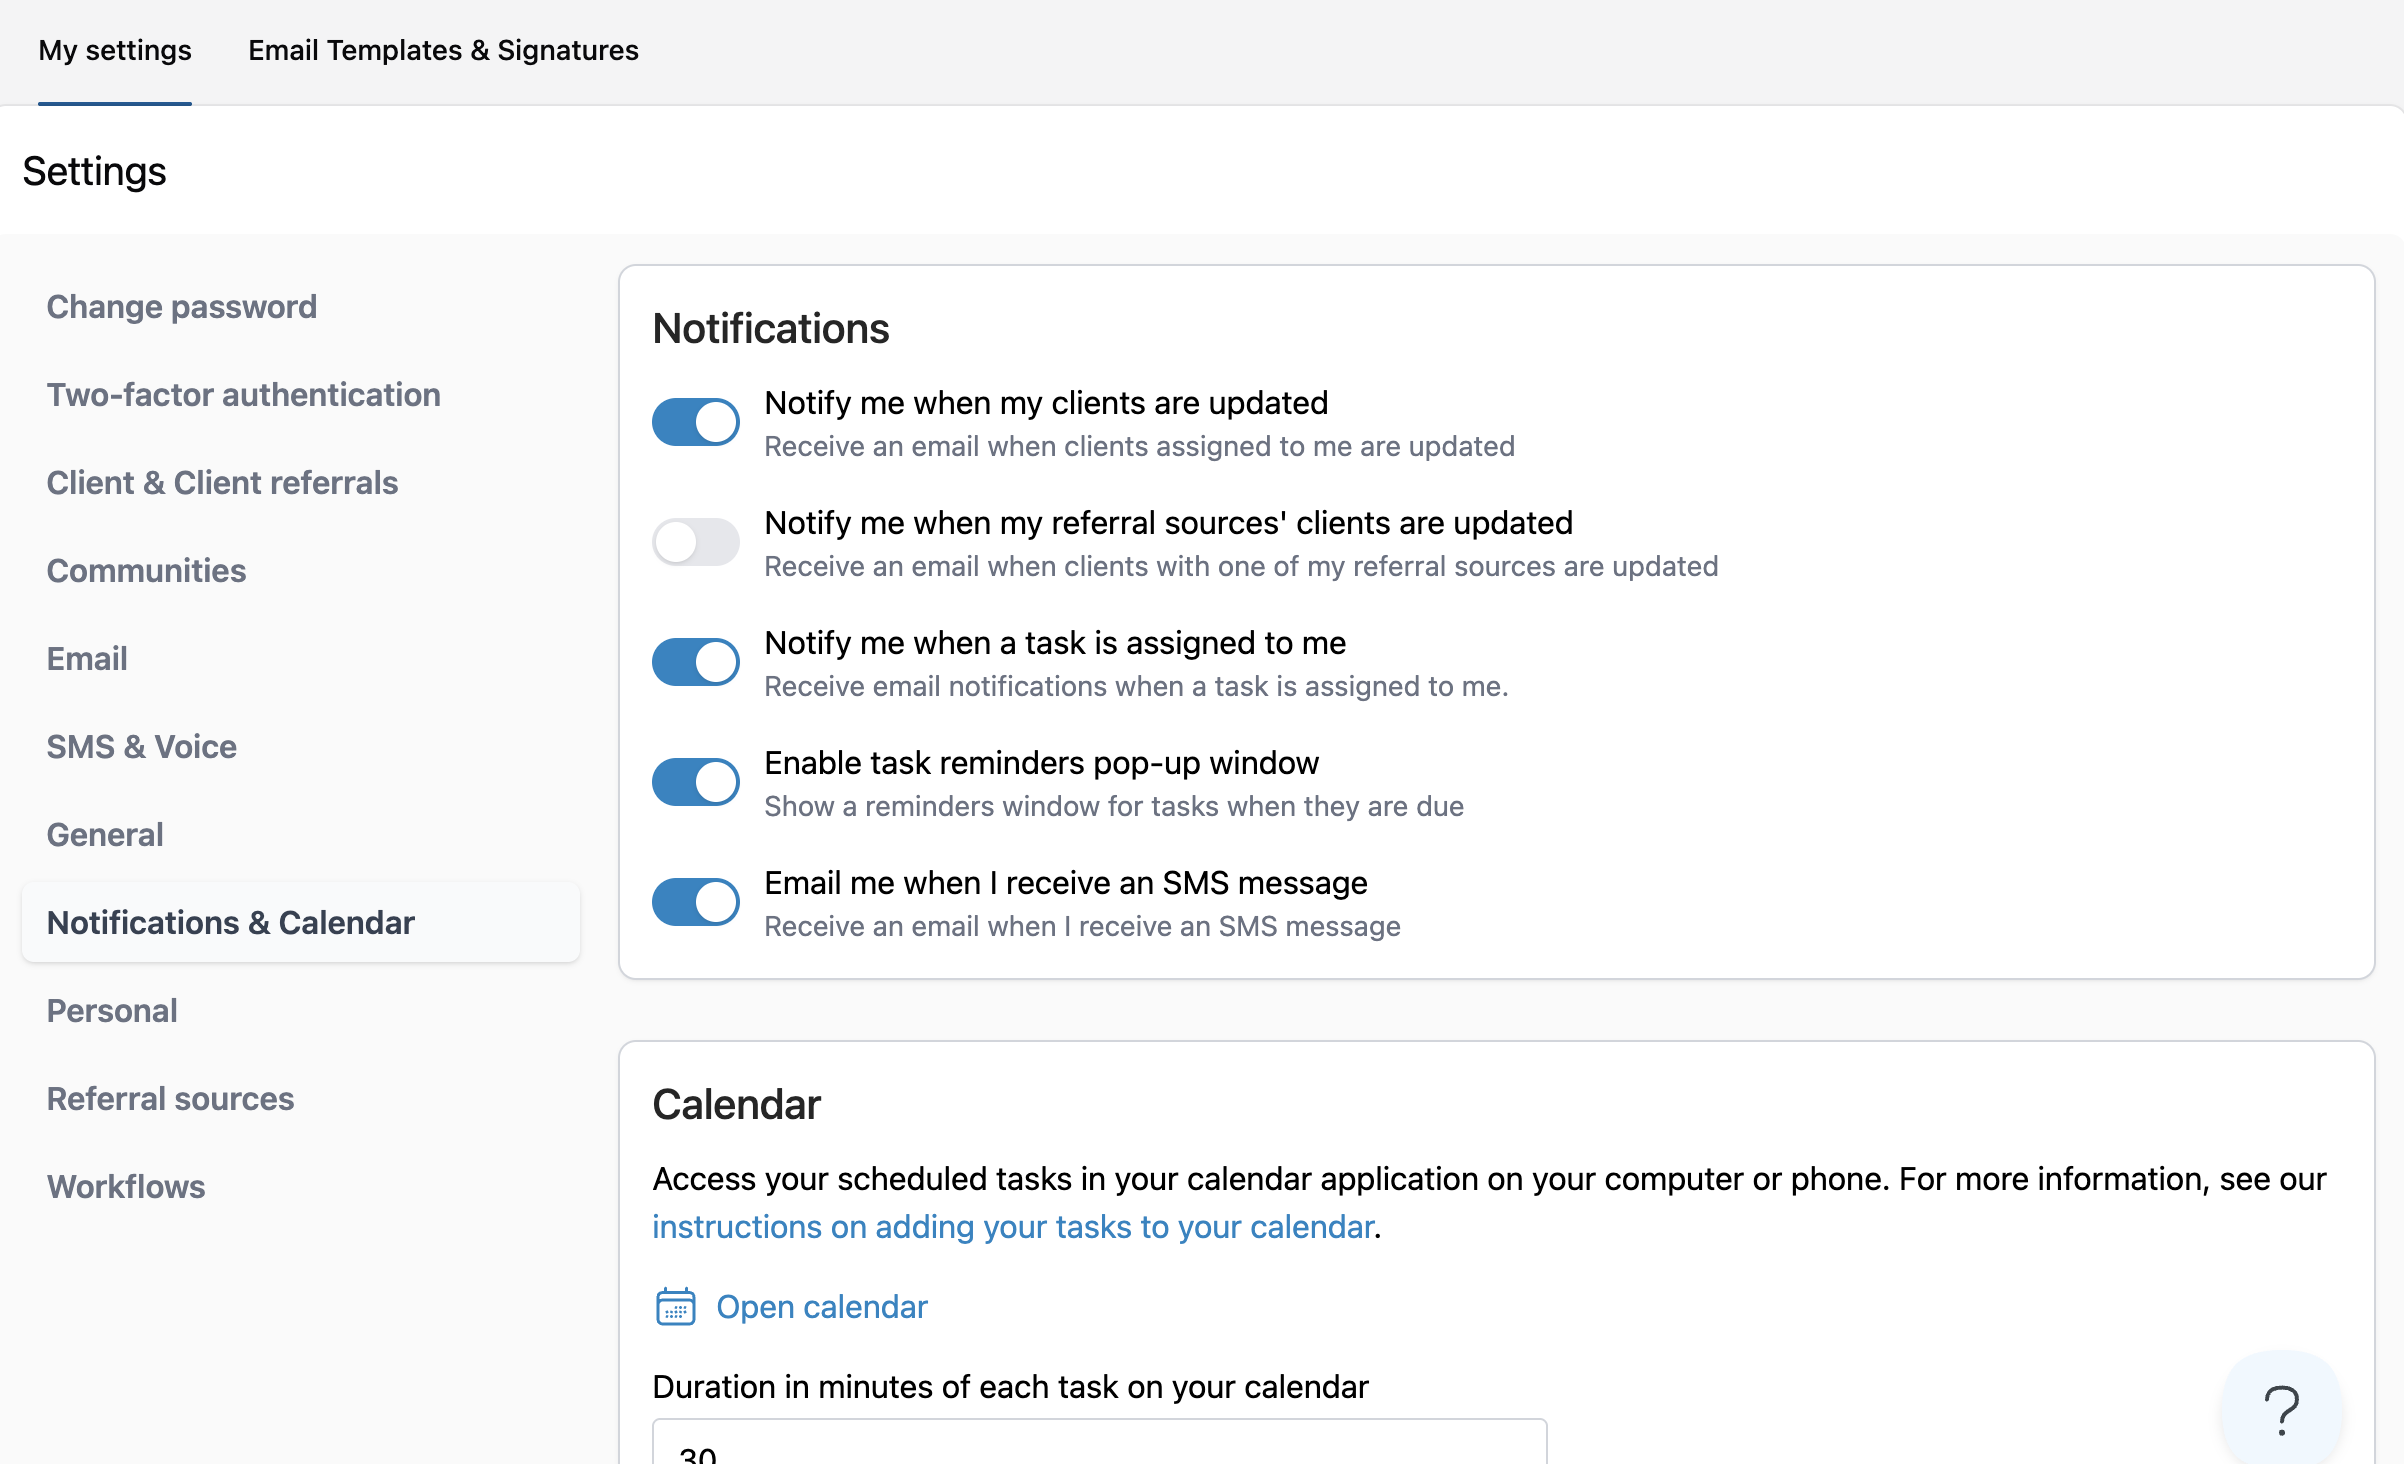The image size is (2404, 1464).
Task: Disable the task reminders pop-up toggle
Action: (696, 782)
